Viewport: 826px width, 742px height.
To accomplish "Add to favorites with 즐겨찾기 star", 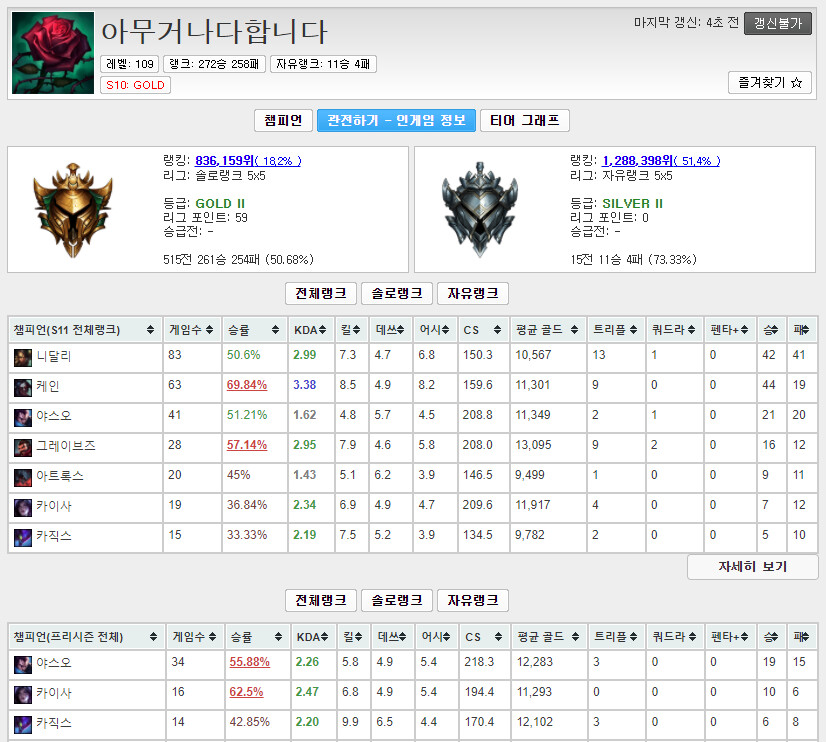I will tap(770, 83).
